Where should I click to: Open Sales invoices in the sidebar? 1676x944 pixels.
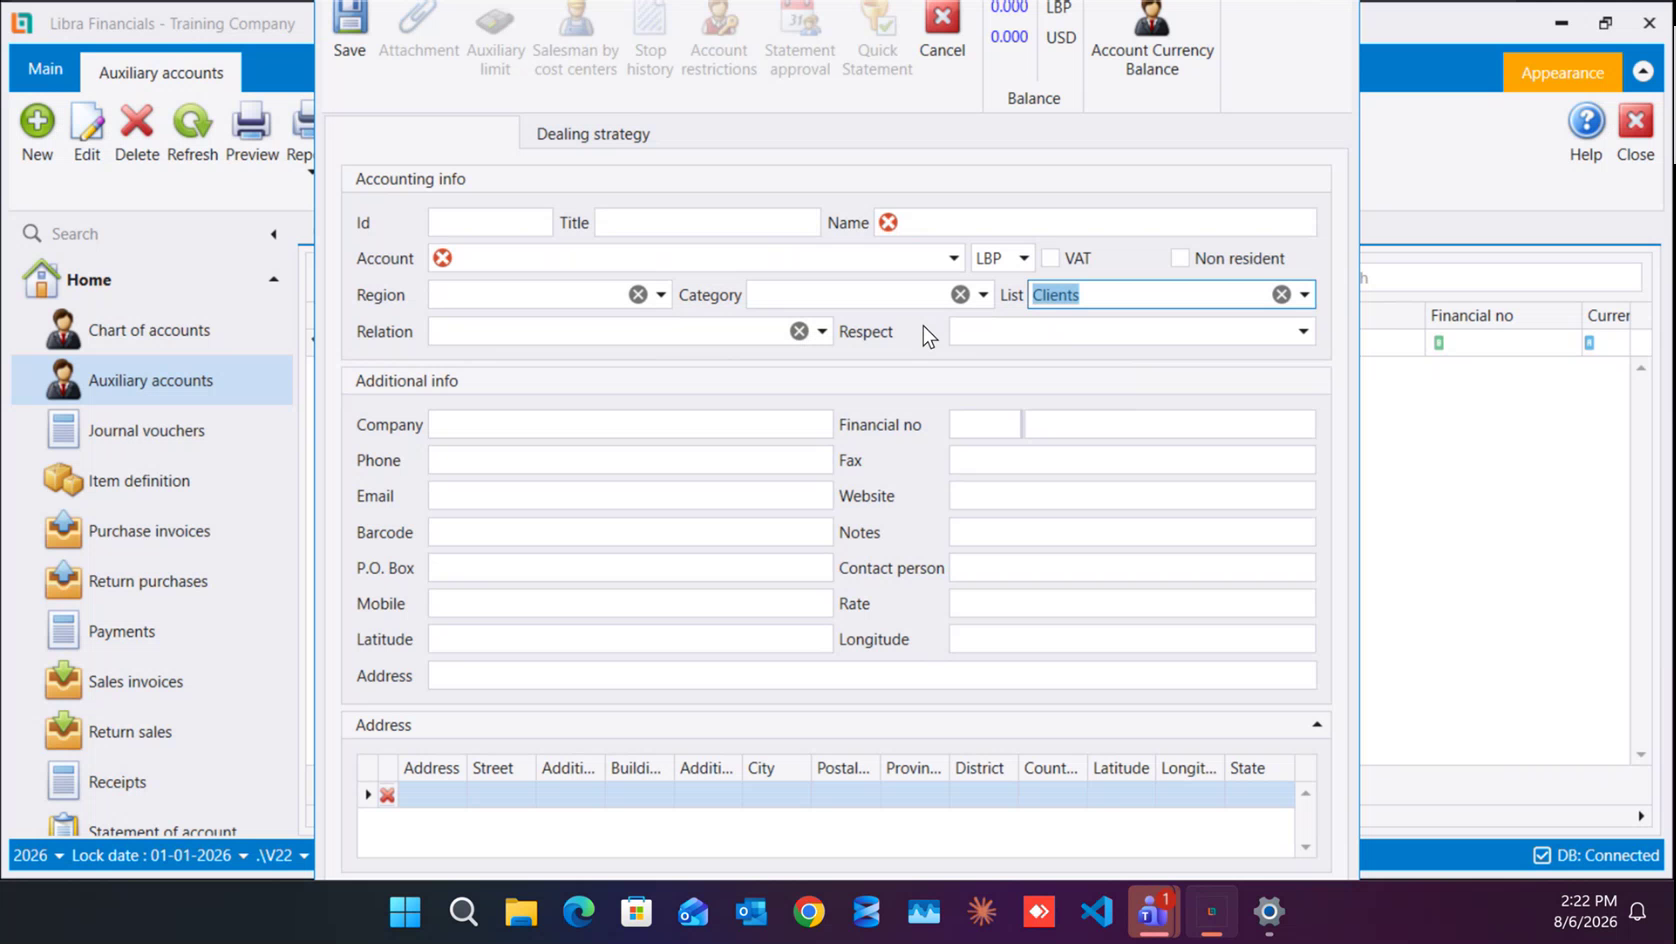(152, 682)
